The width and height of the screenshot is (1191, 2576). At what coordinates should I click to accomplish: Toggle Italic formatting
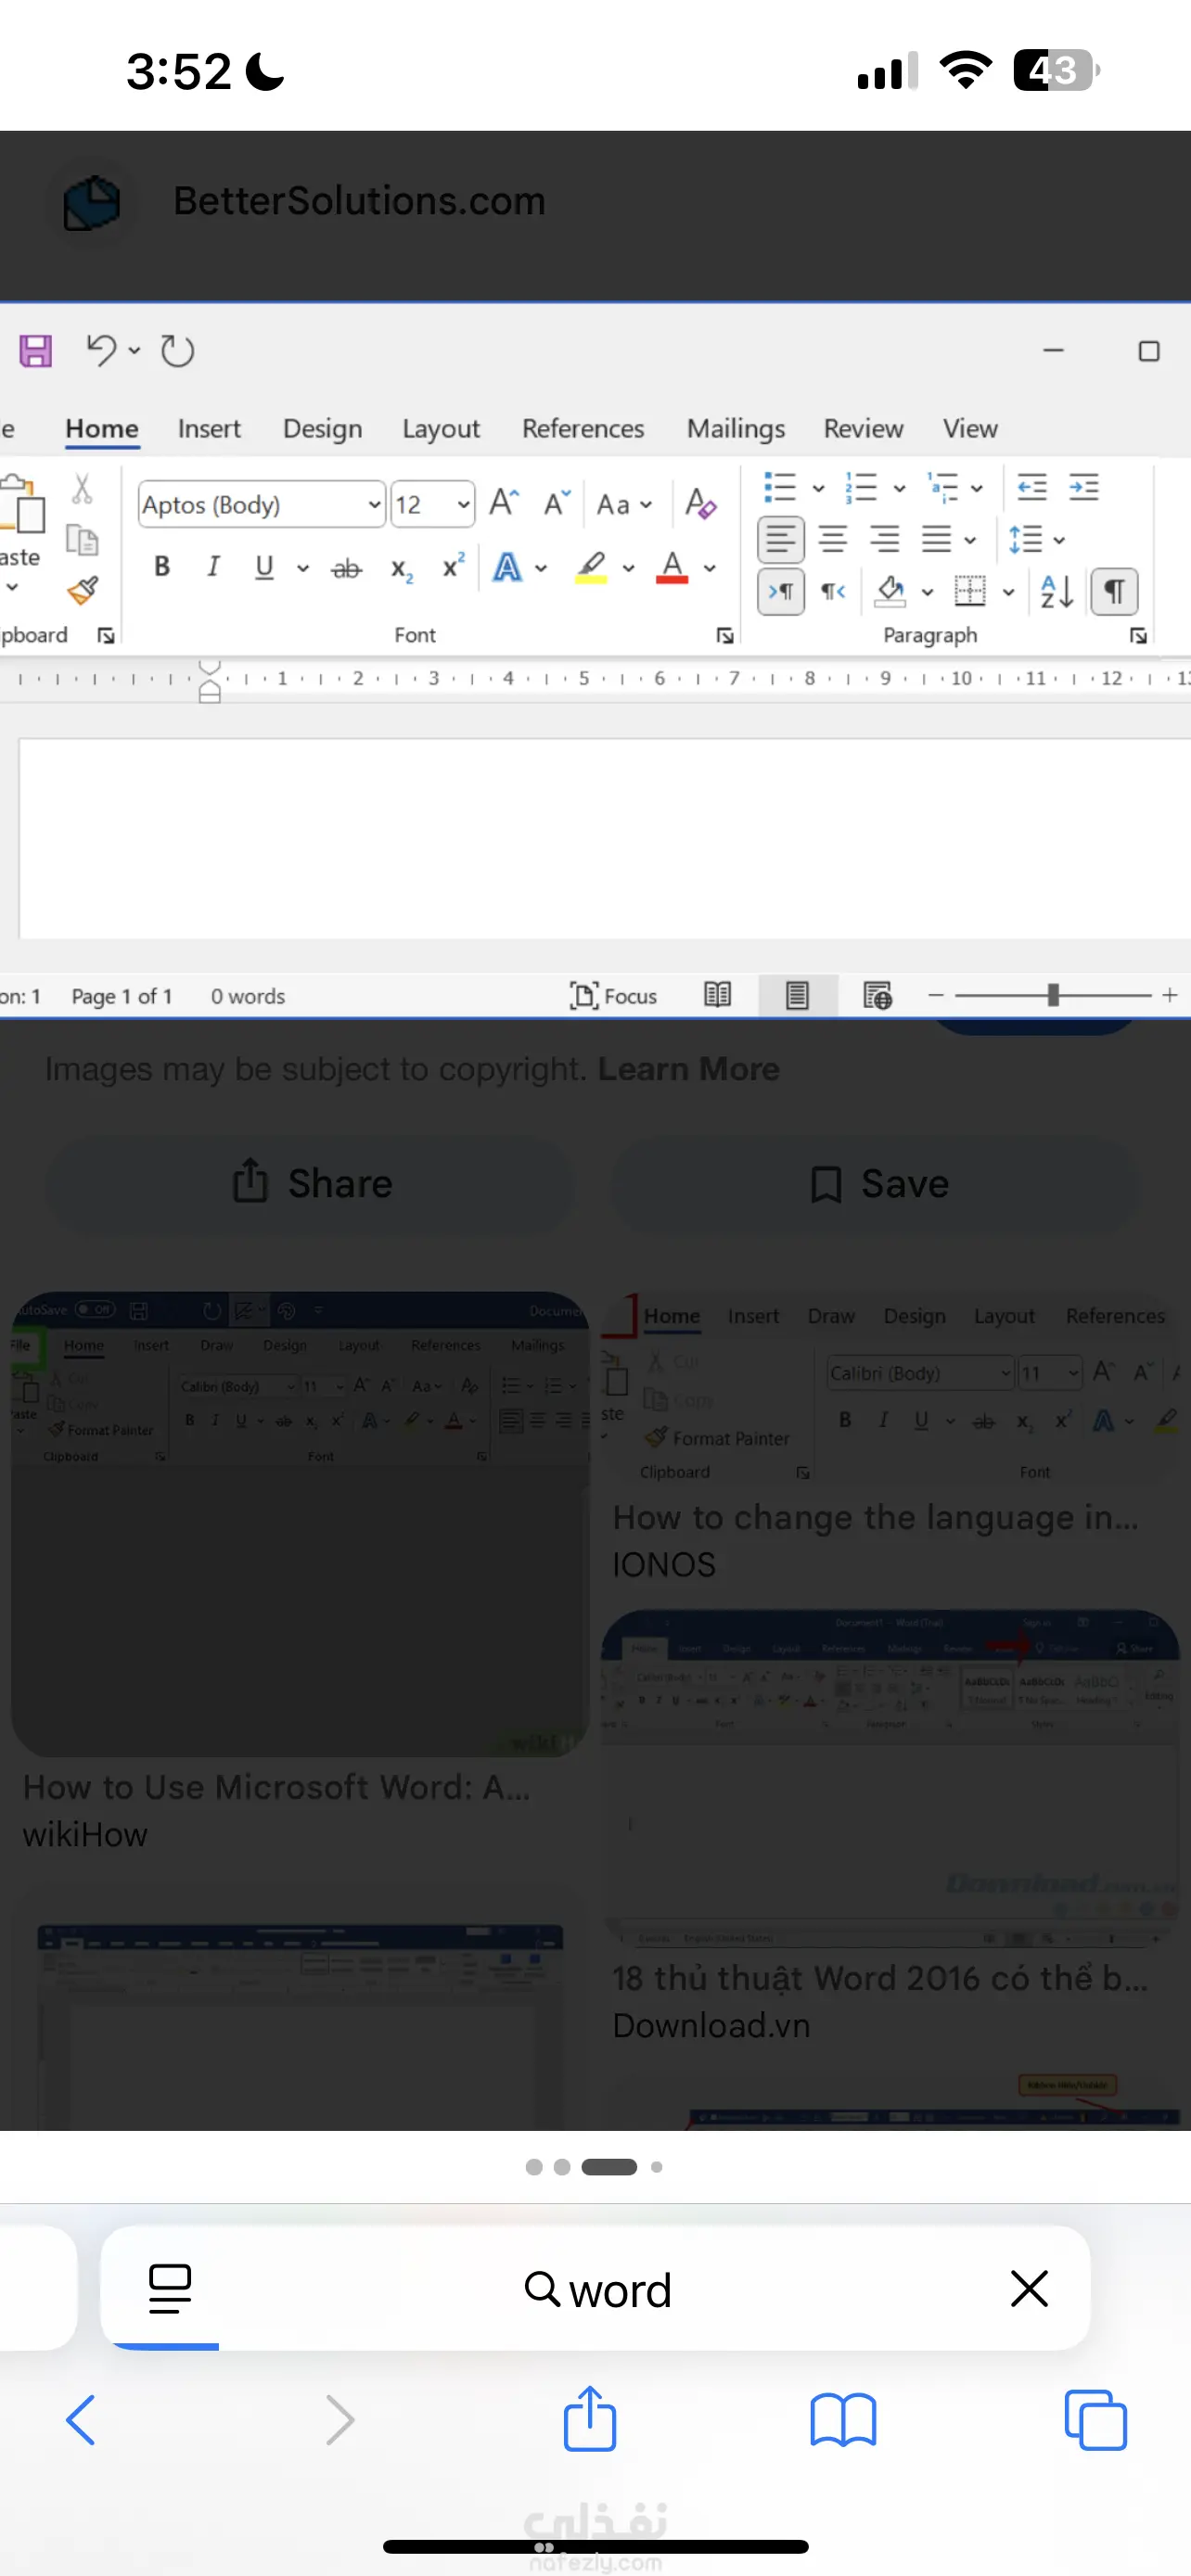[213, 567]
